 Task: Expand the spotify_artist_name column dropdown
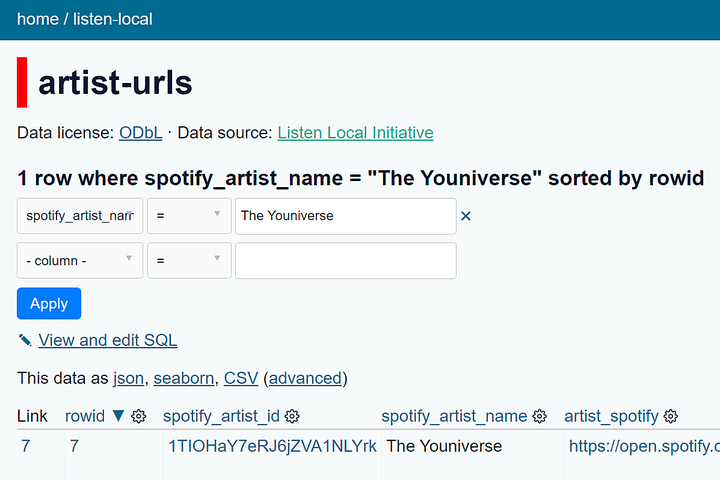(80, 216)
